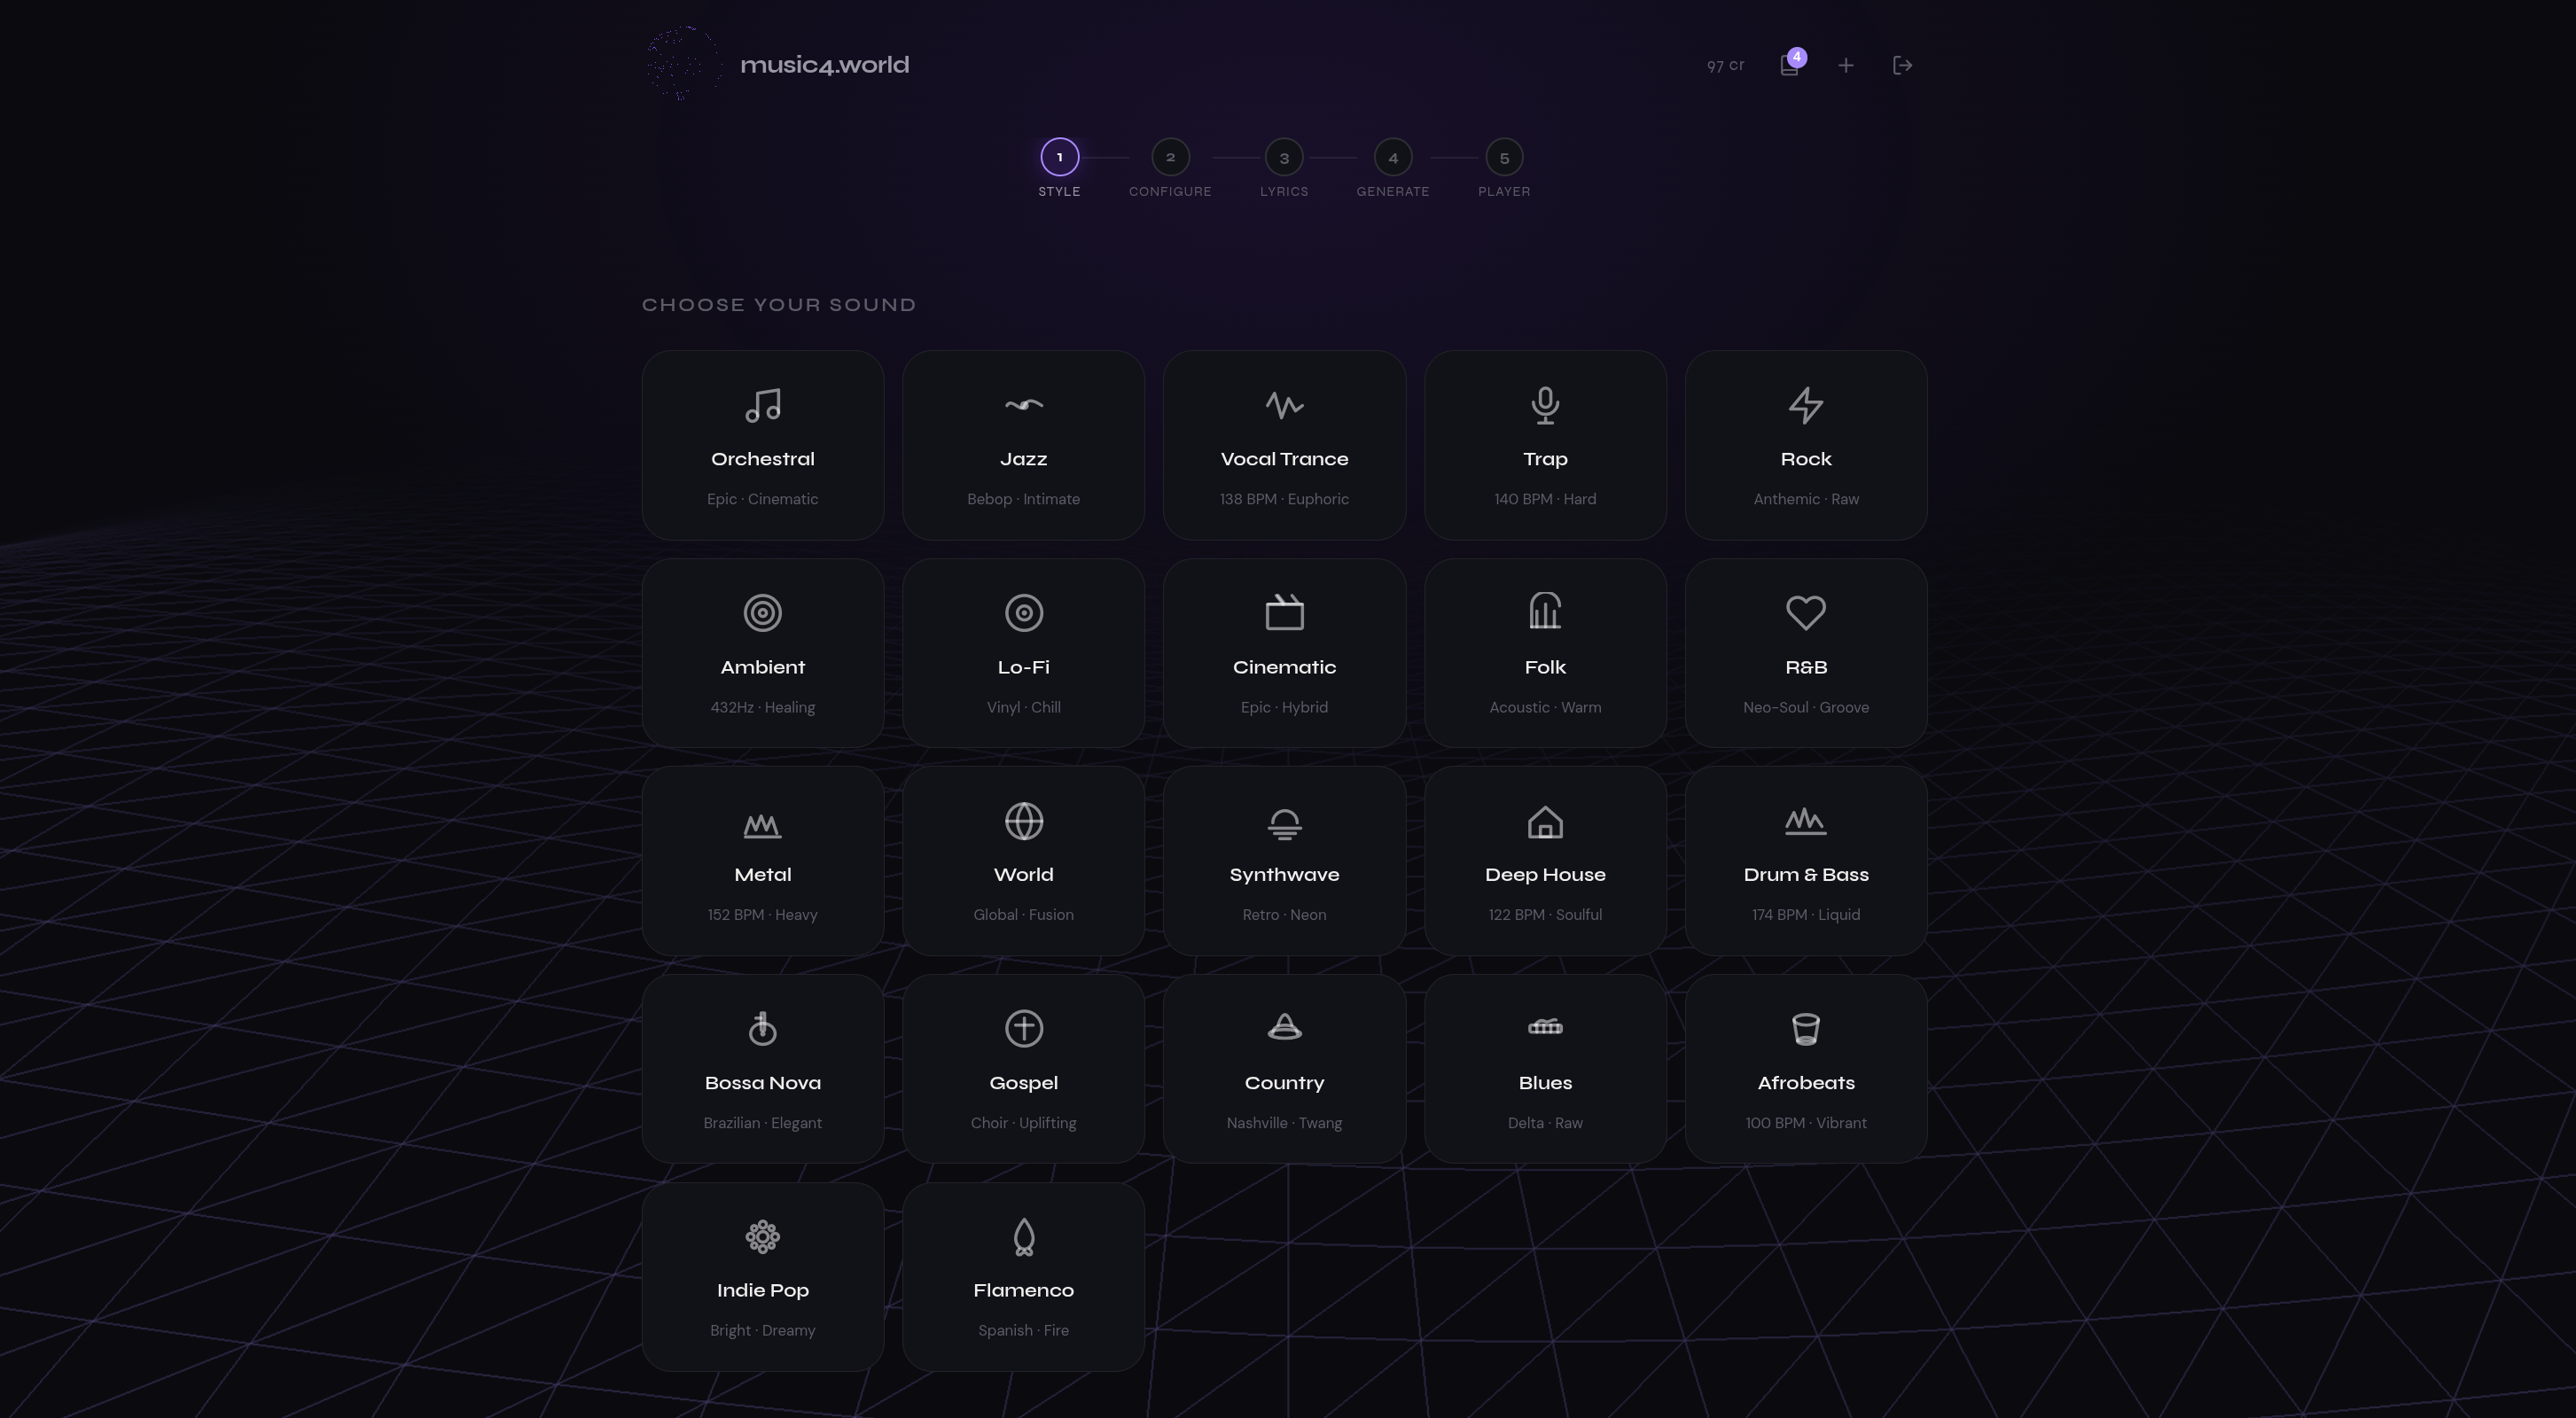Choose the Deep House home icon

[x=1545, y=822]
